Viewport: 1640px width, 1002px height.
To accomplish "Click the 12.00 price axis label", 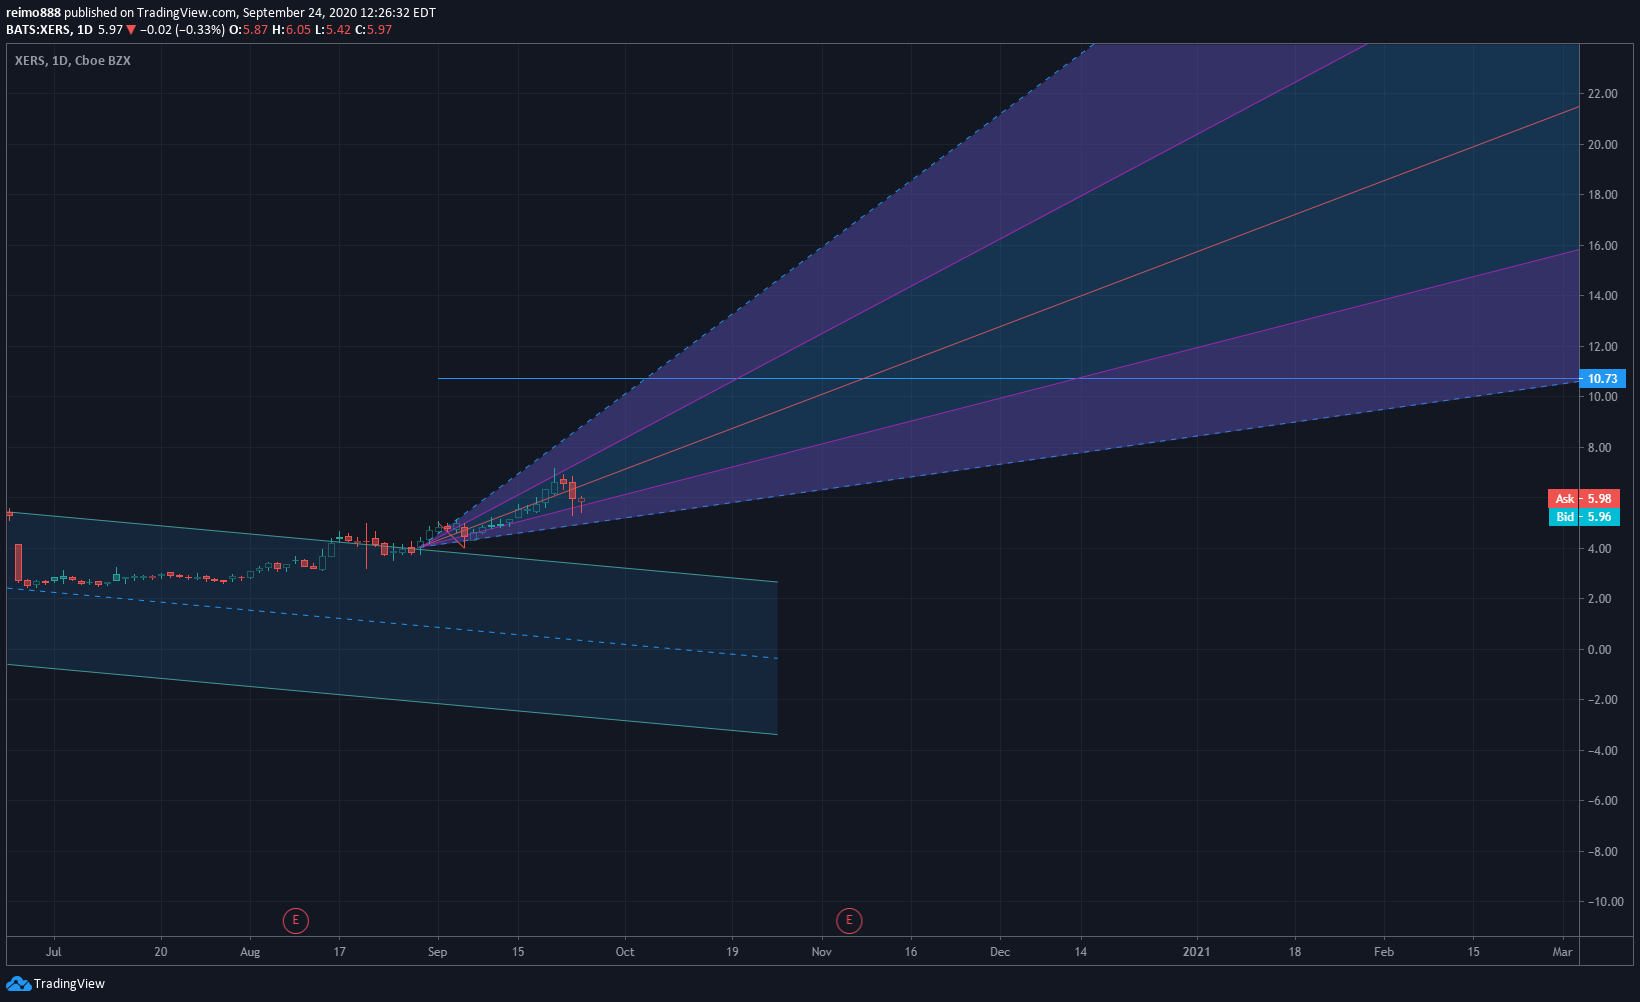I will pyautogui.click(x=1602, y=346).
